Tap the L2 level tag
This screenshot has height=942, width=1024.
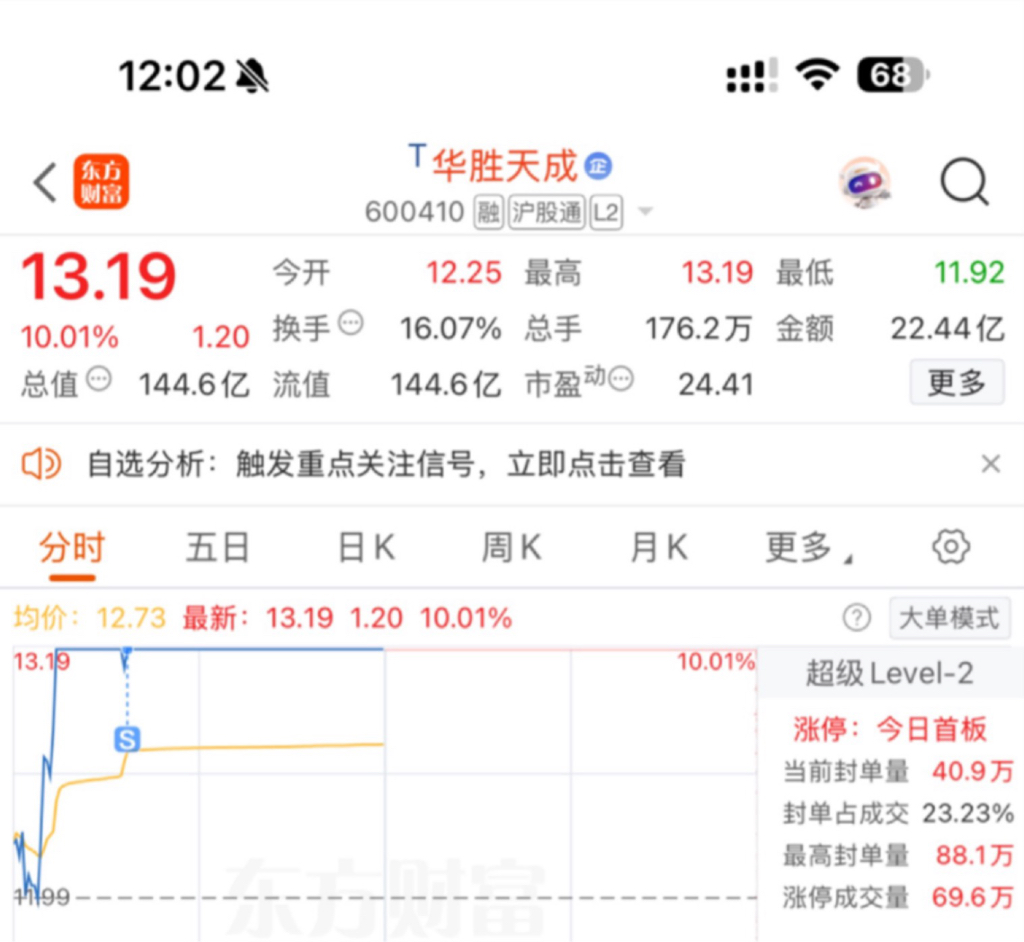606,212
